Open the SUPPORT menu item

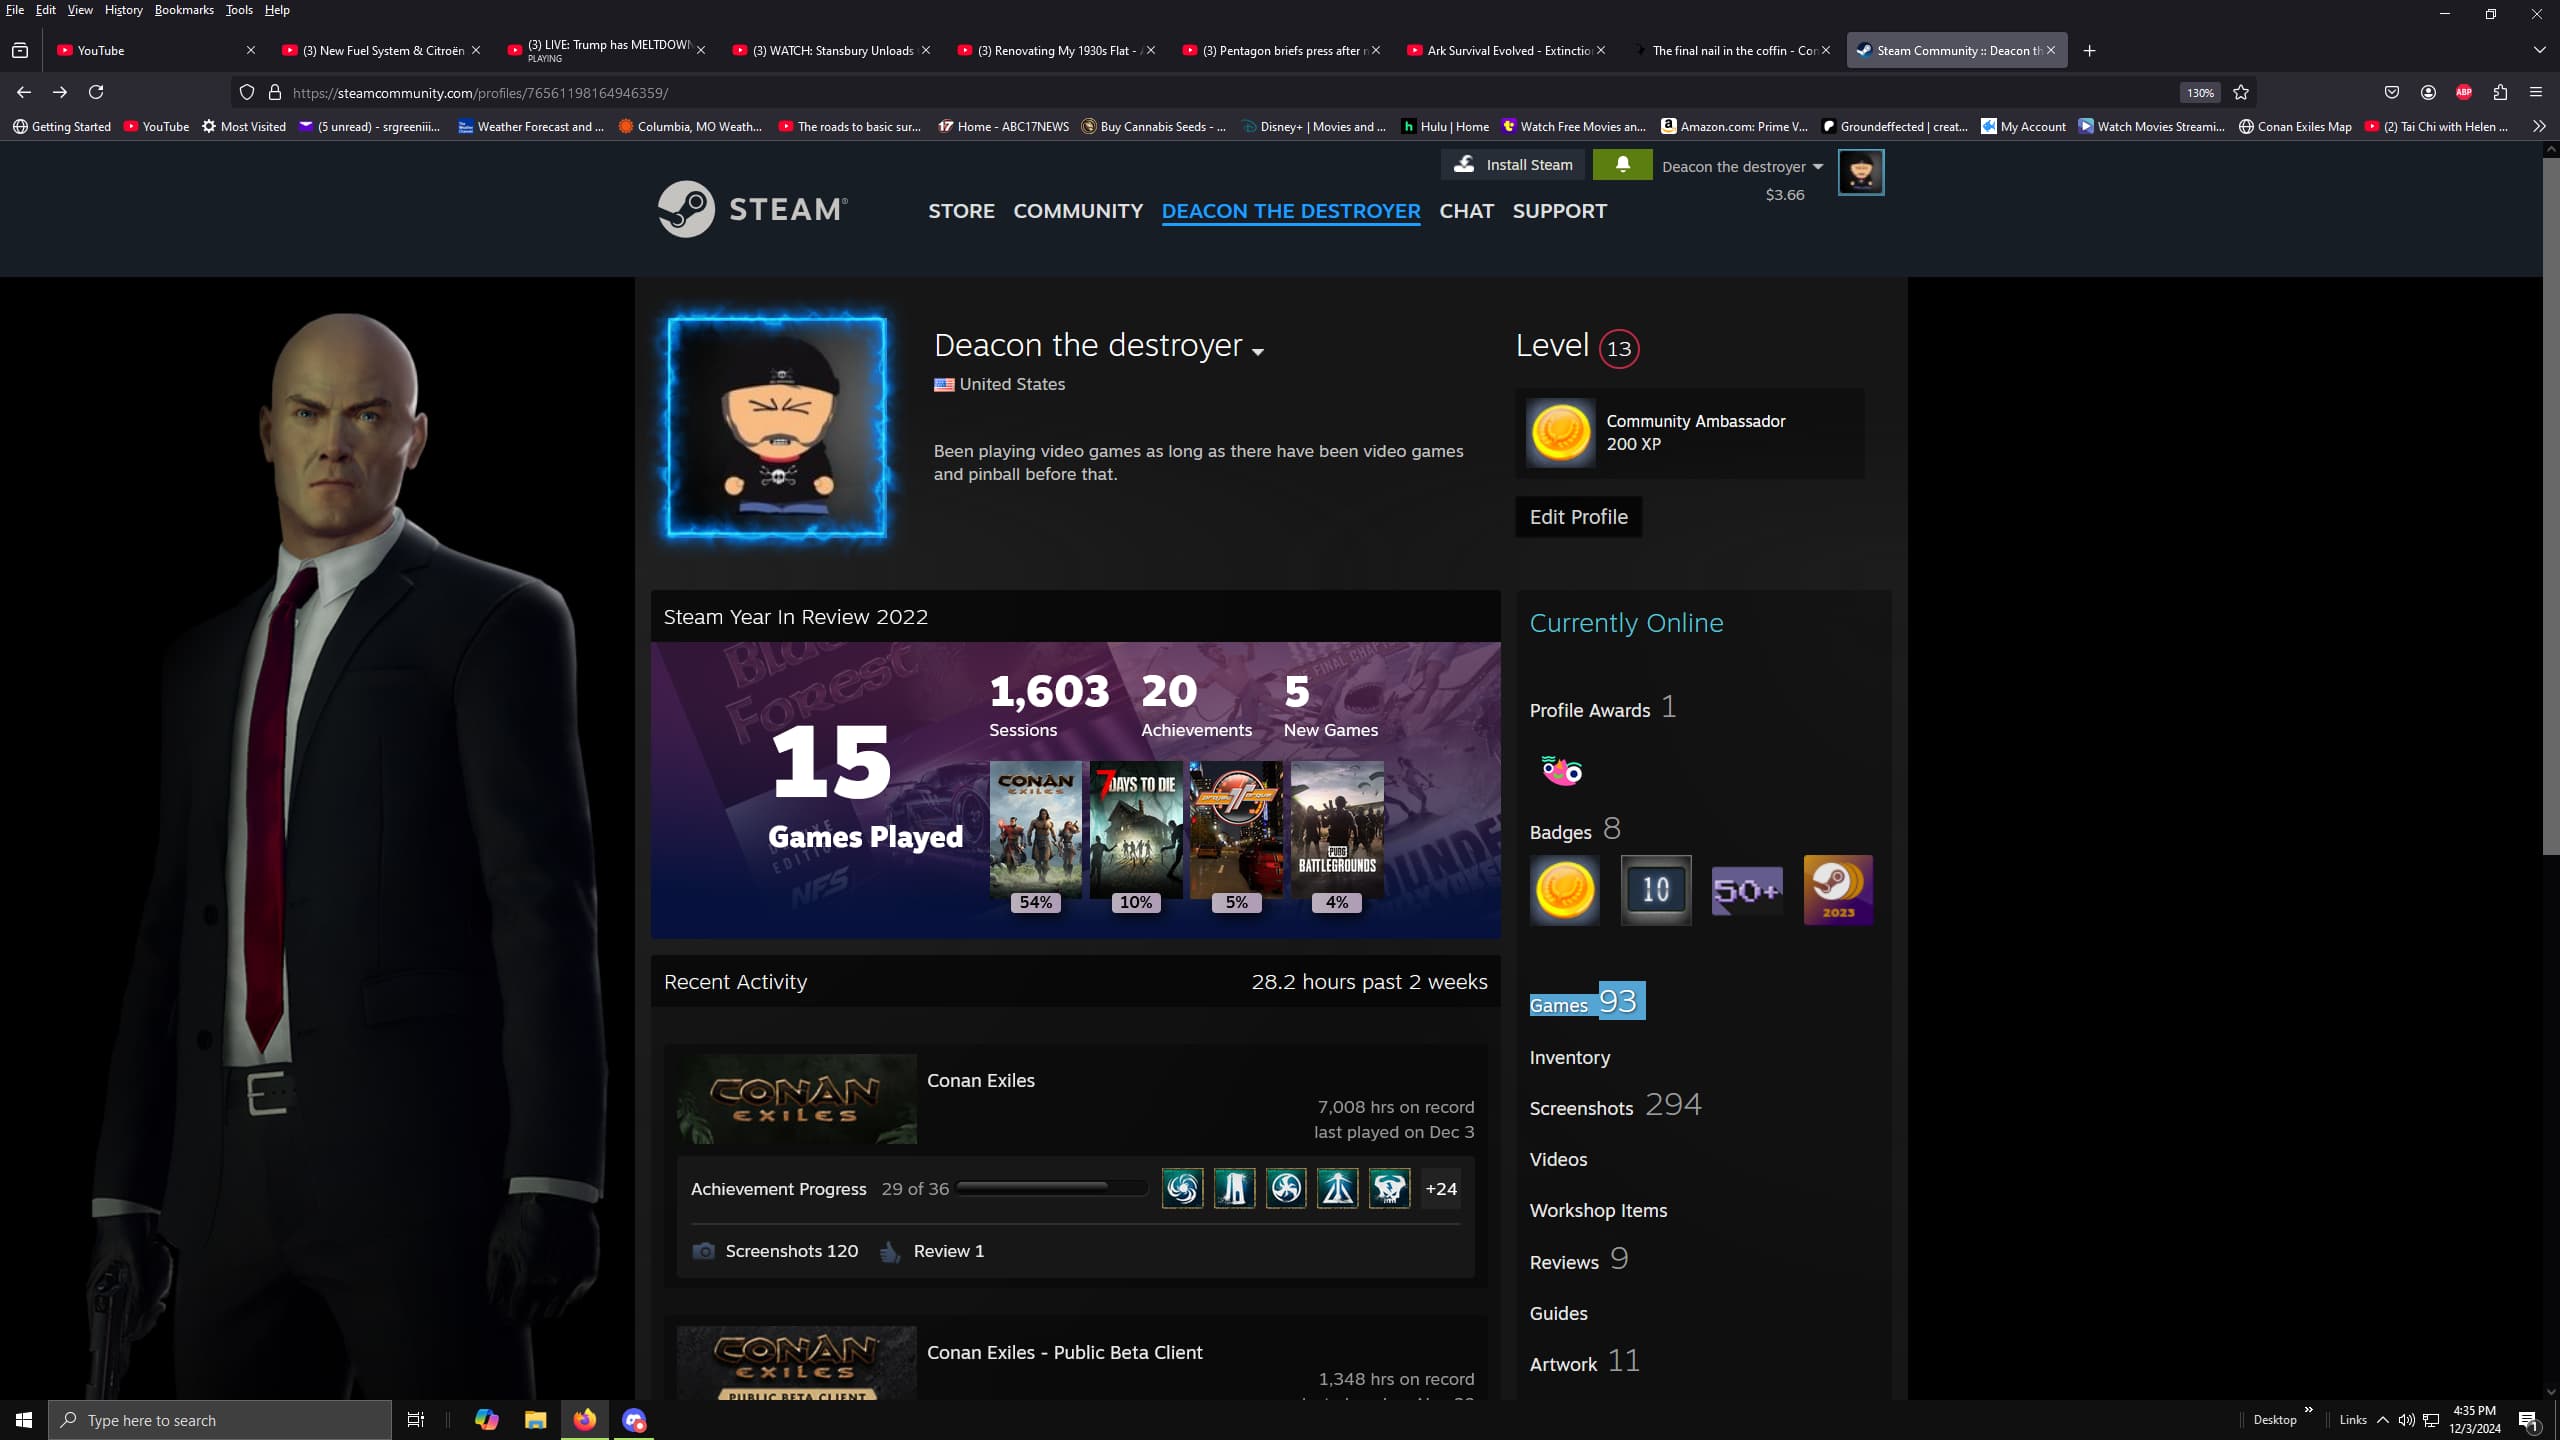pyautogui.click(x=1559, y=211)
